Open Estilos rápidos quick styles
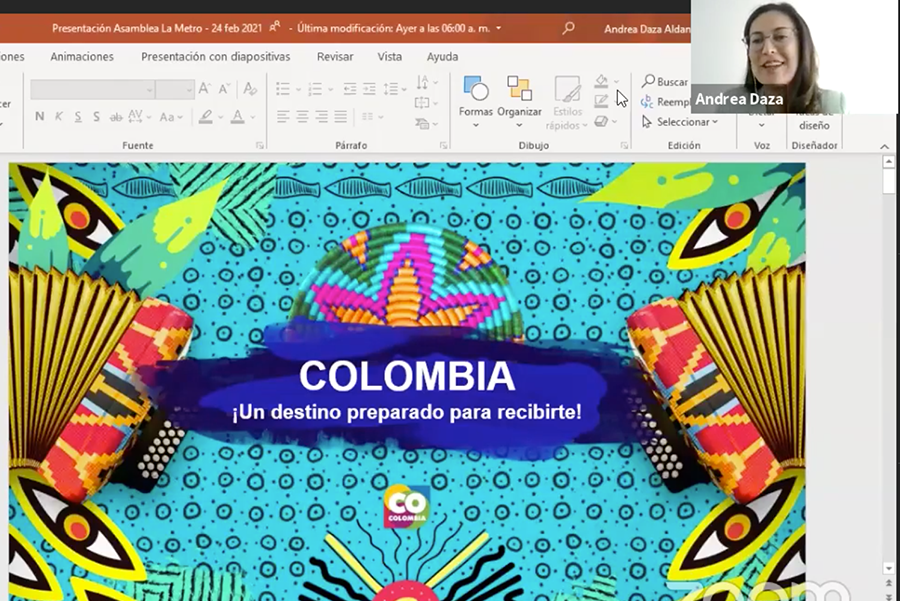 coord(567,103)
